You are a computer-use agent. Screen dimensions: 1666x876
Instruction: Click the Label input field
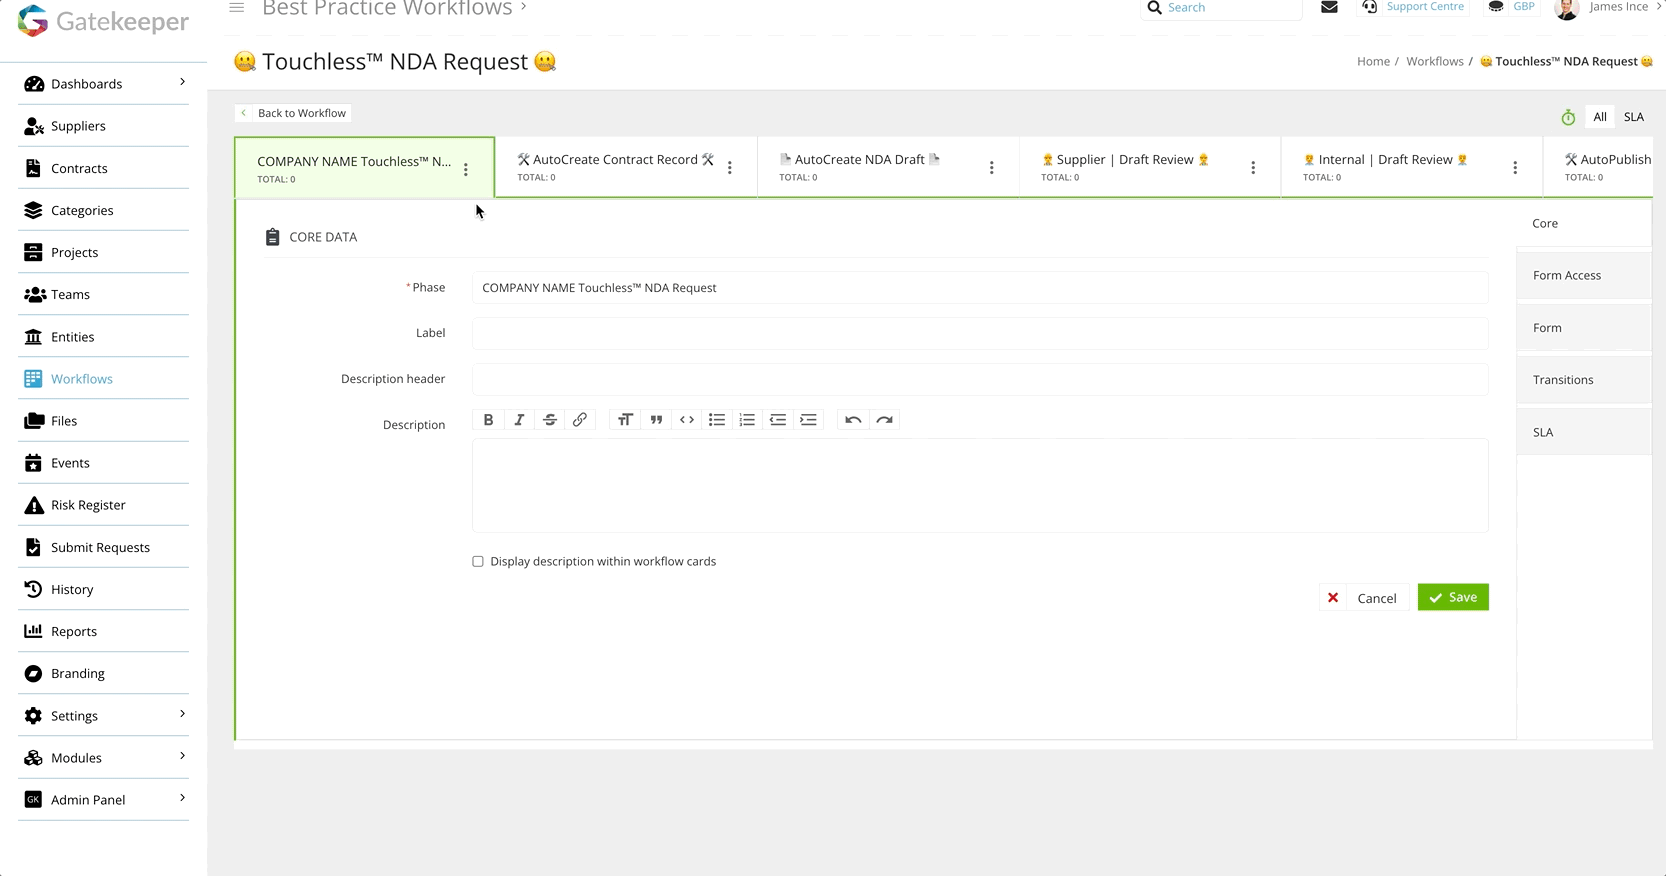point(980,333)
